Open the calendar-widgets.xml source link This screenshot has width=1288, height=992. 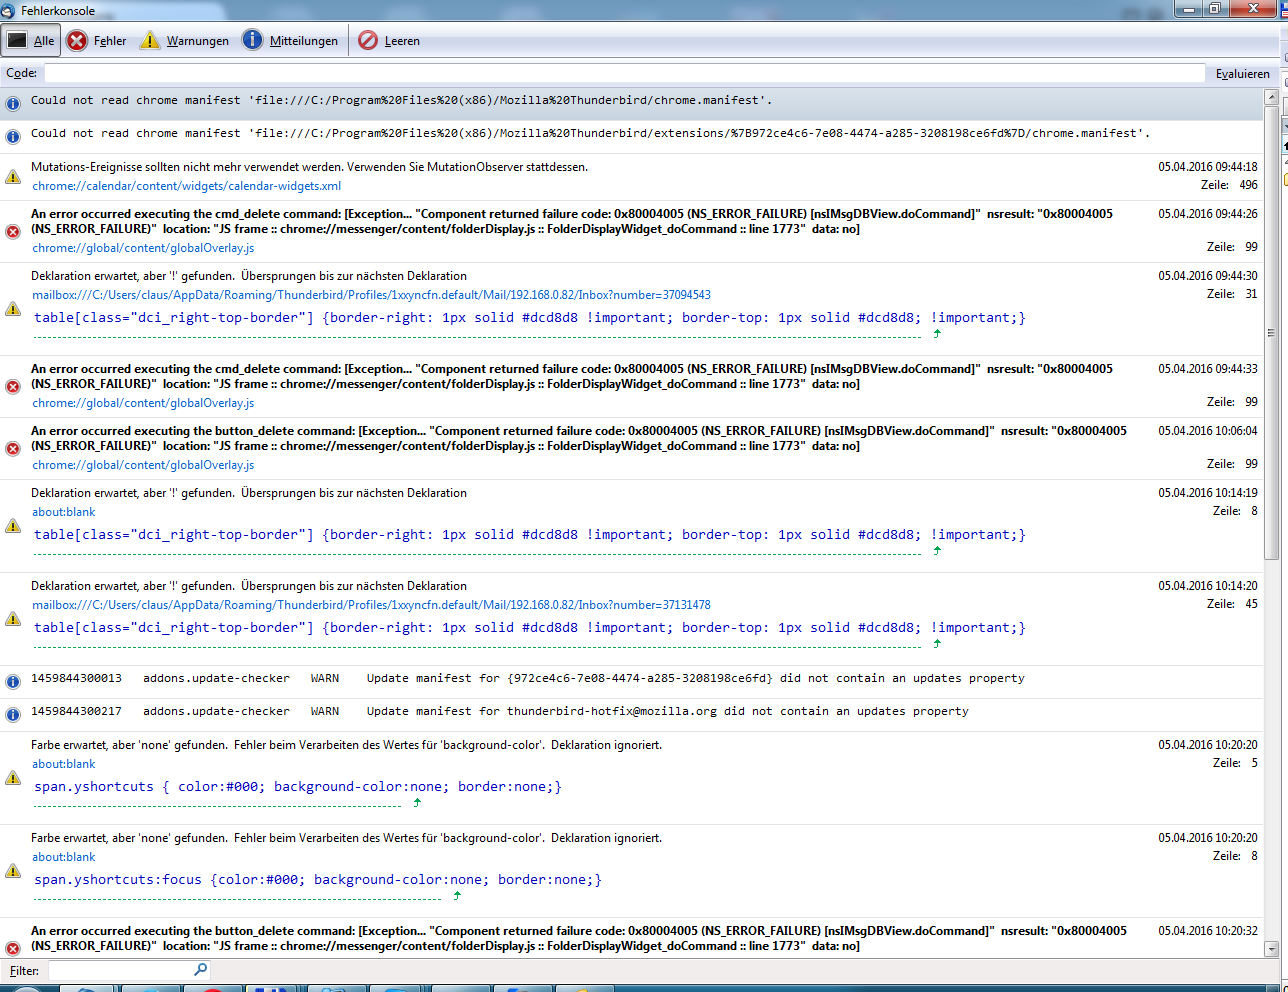(186, 186)
